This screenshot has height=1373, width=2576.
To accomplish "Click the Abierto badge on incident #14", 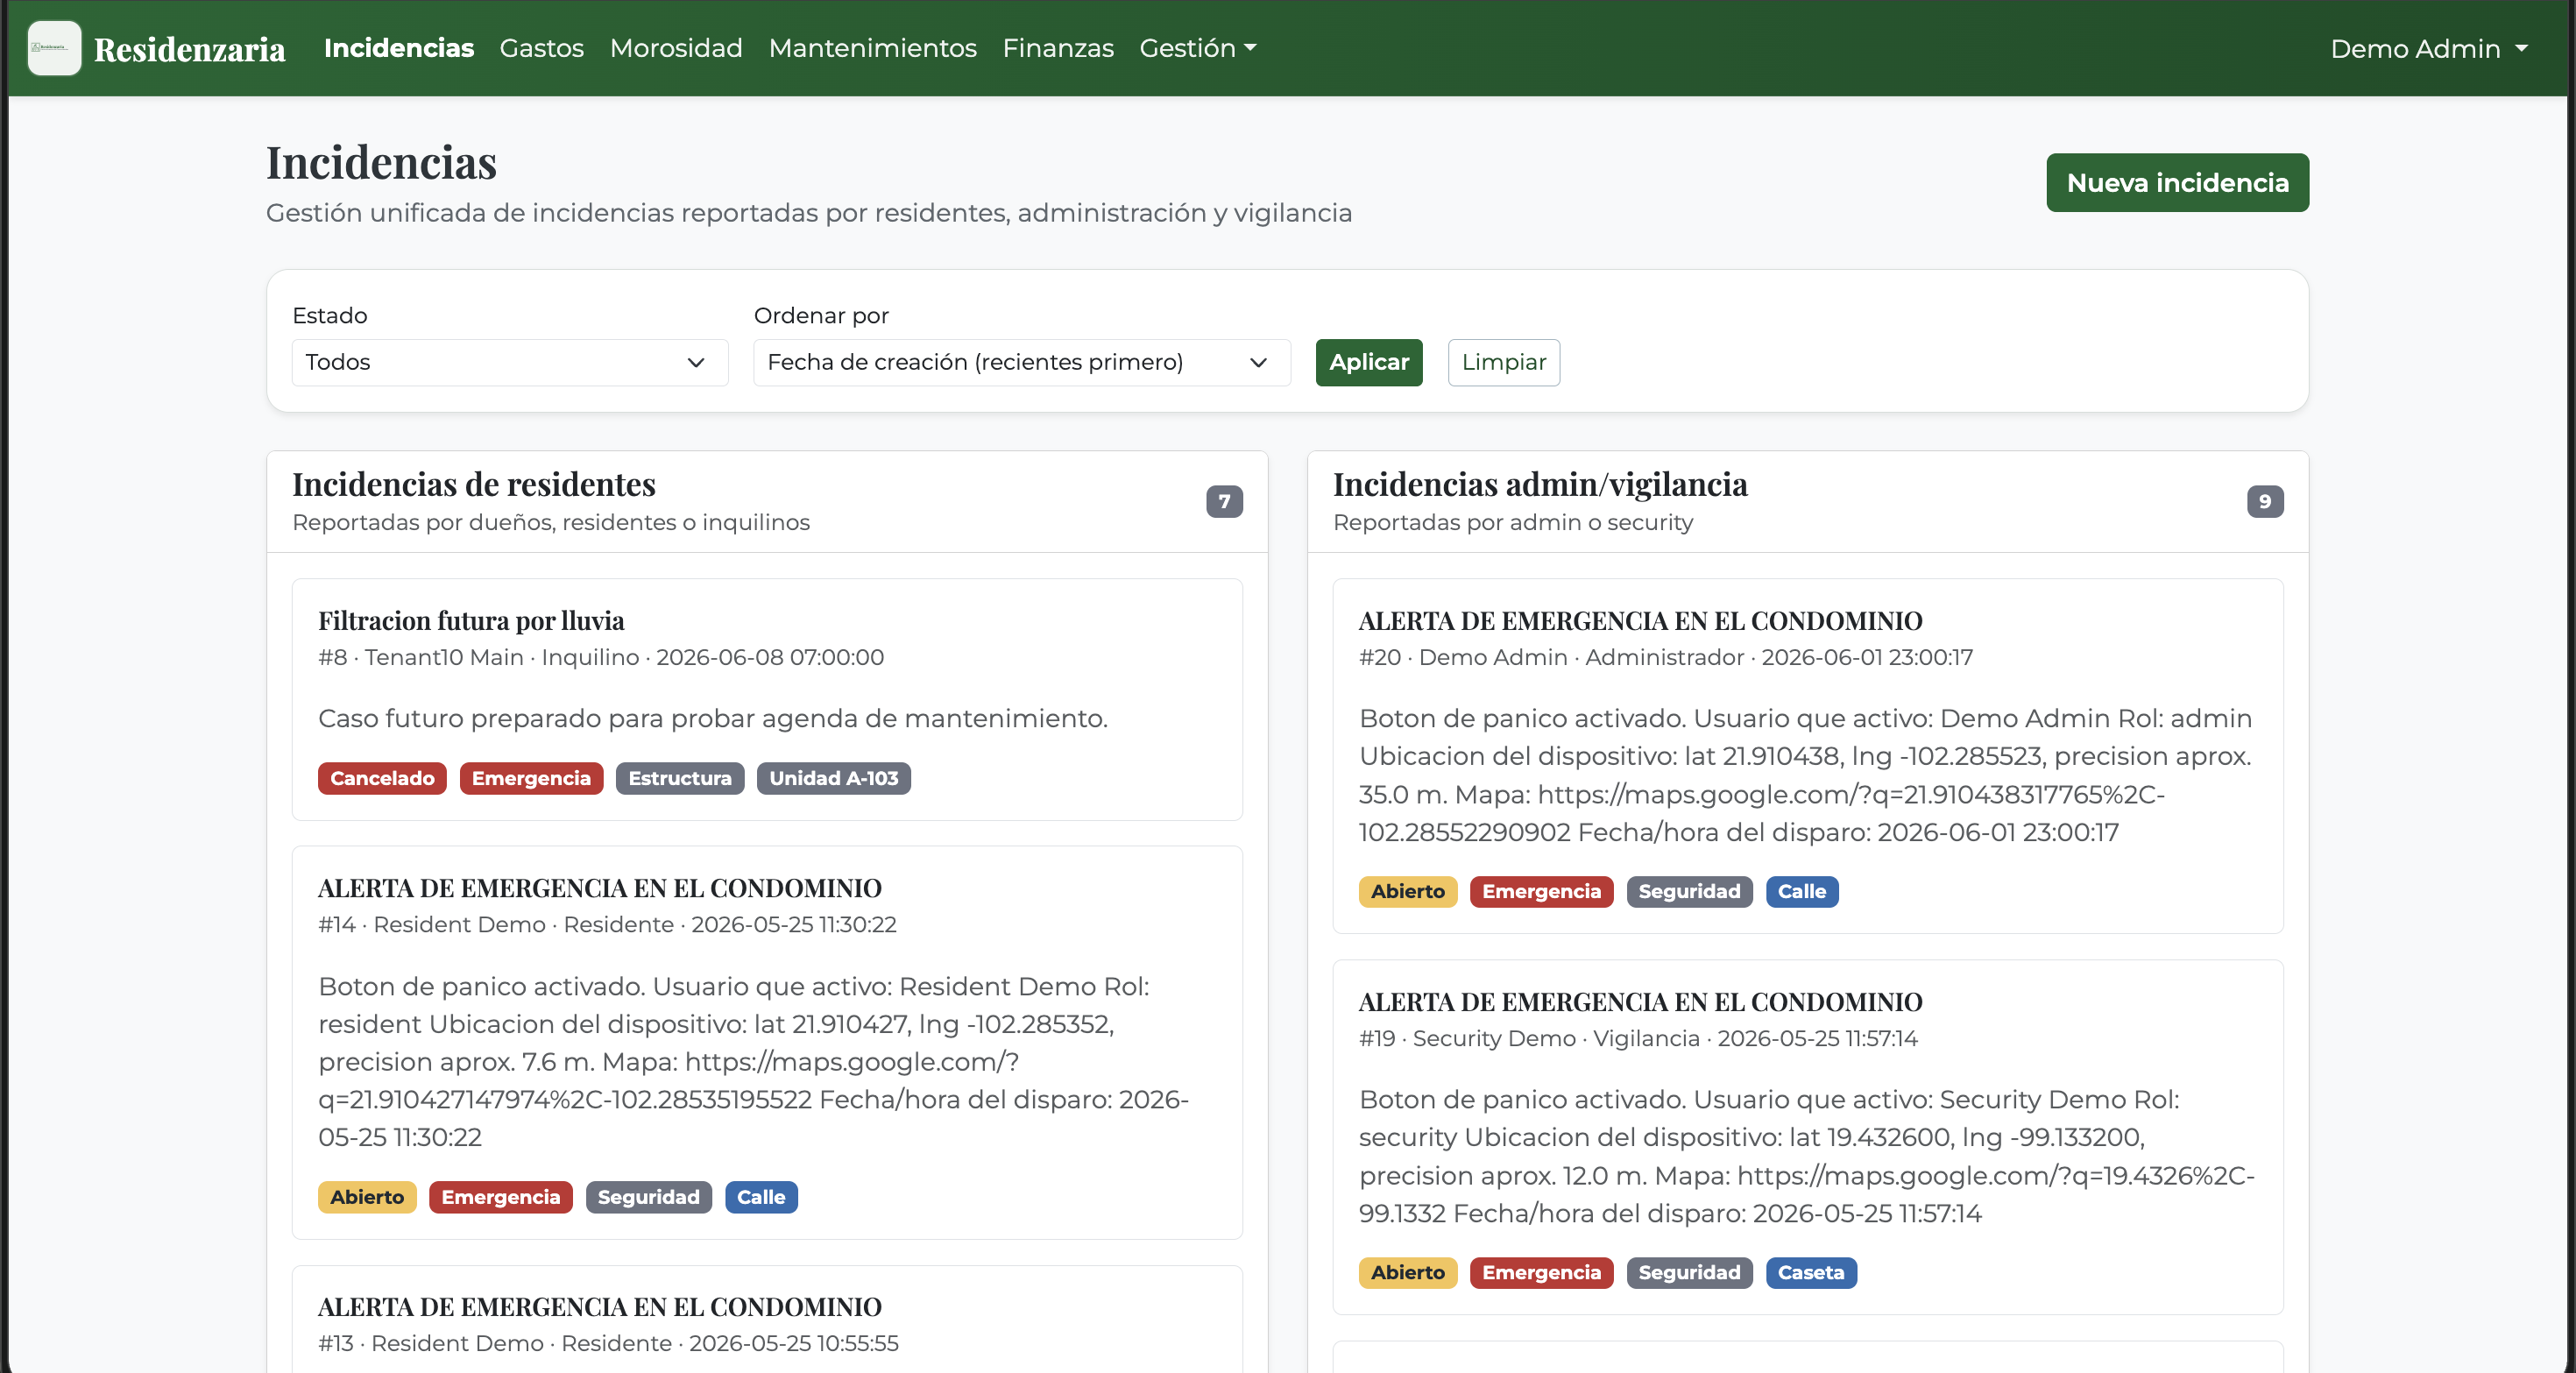I will tap(367, 1196).
